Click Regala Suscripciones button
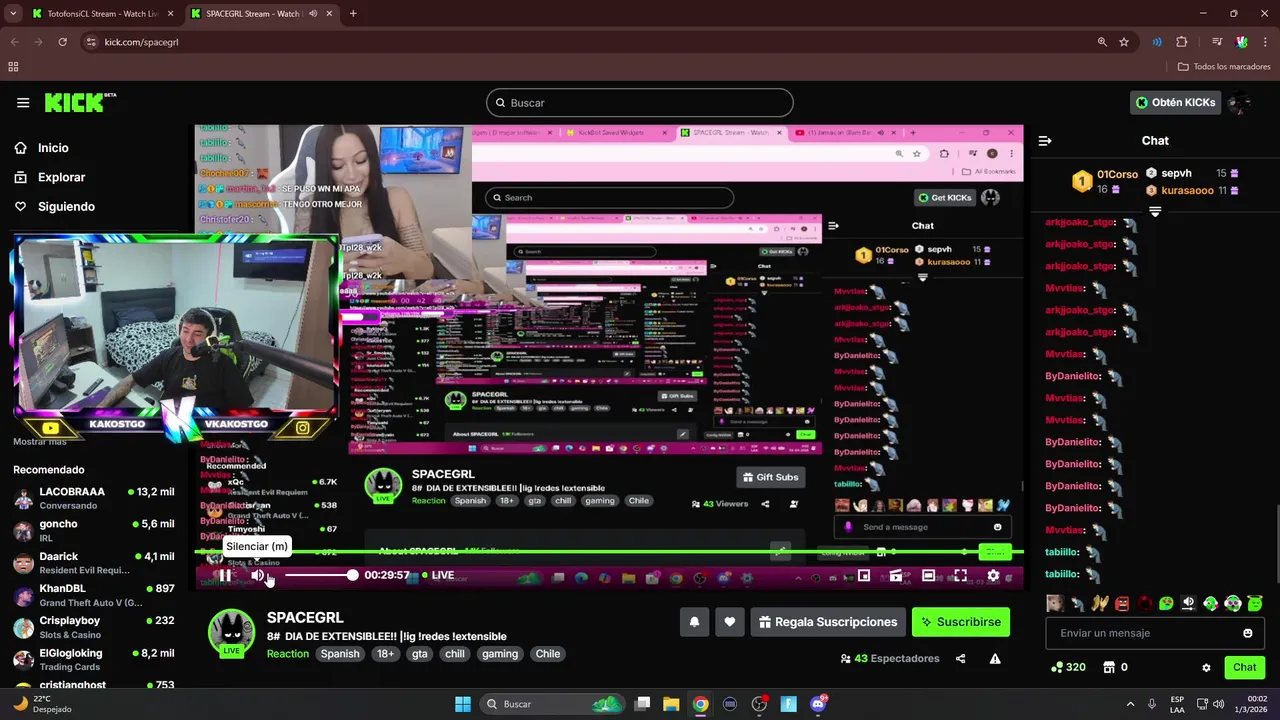 828,622
